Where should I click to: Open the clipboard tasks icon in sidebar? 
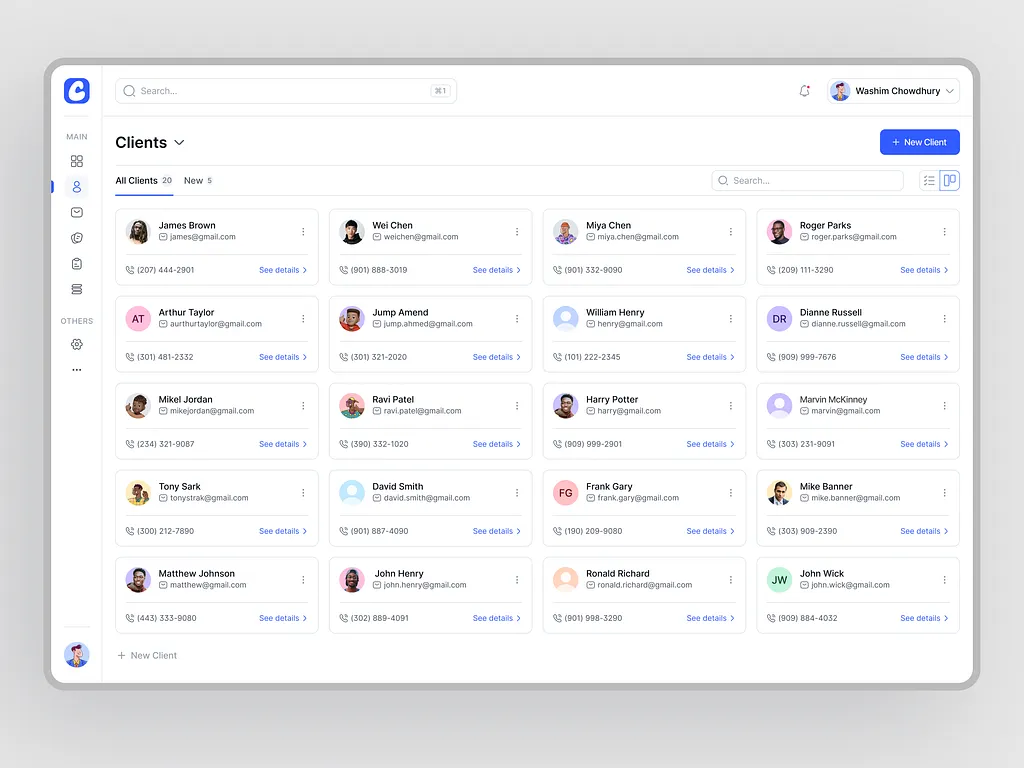point(77,263)
